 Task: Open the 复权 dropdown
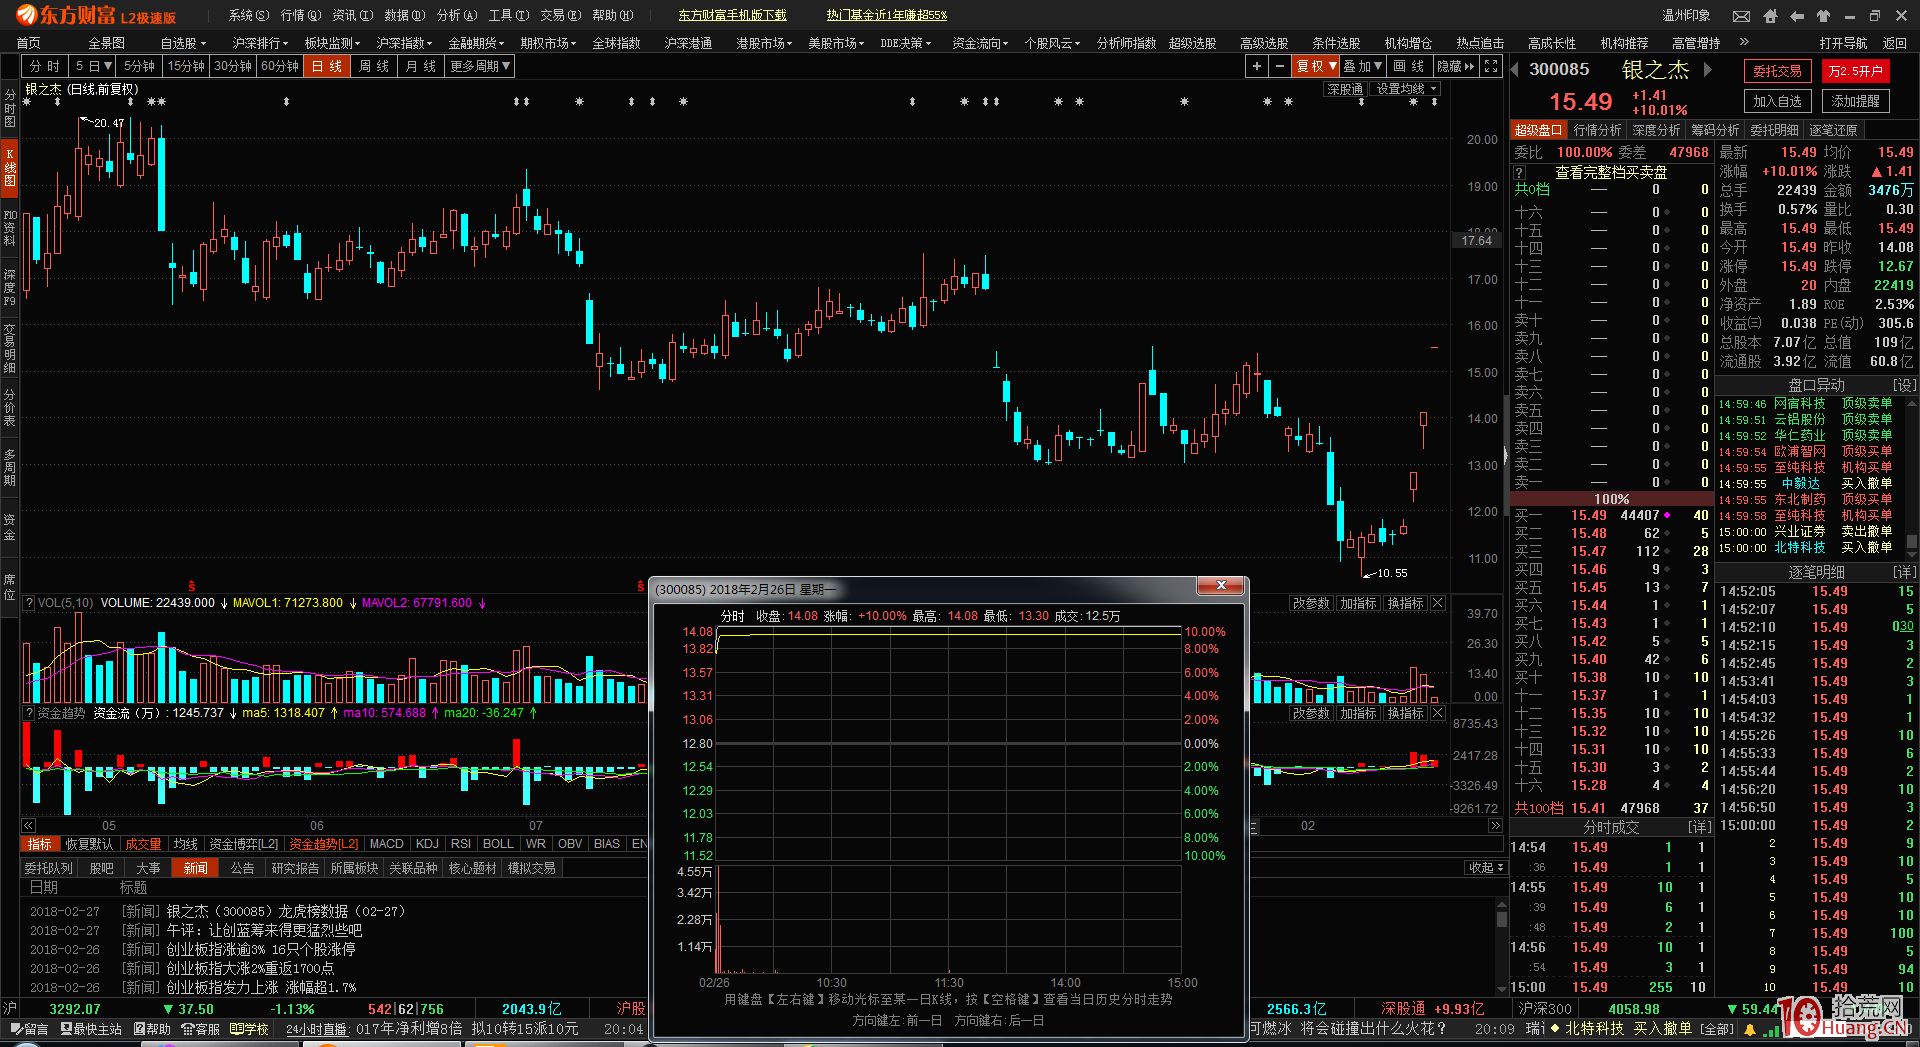1316,66
